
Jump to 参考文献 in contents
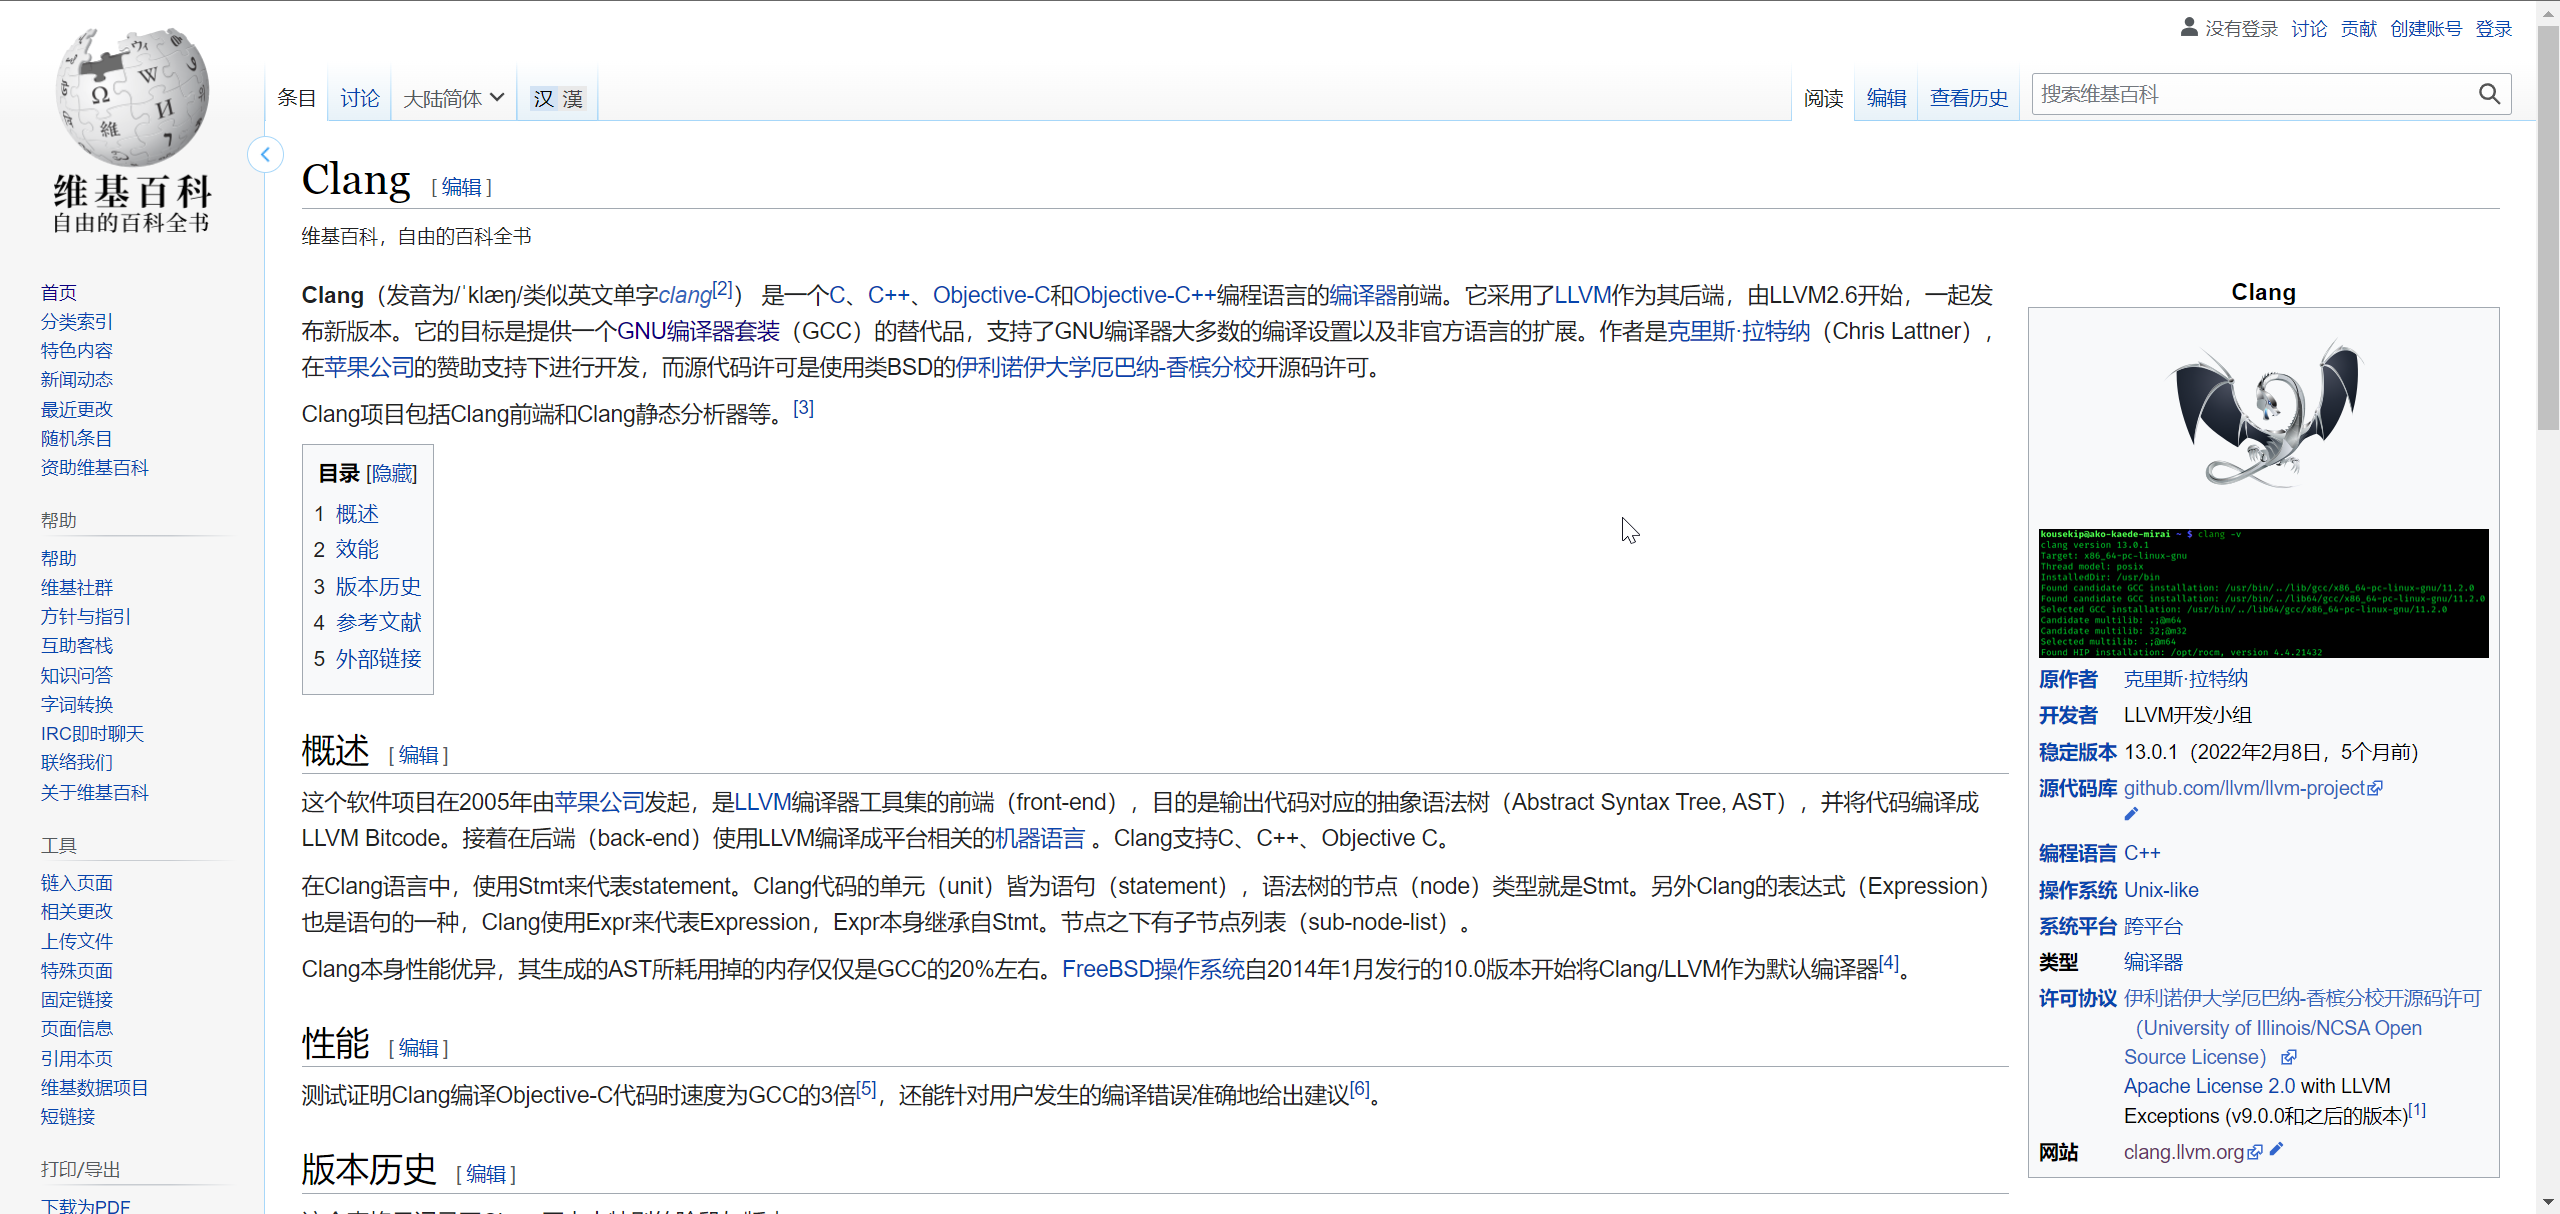tap(379, 622)
